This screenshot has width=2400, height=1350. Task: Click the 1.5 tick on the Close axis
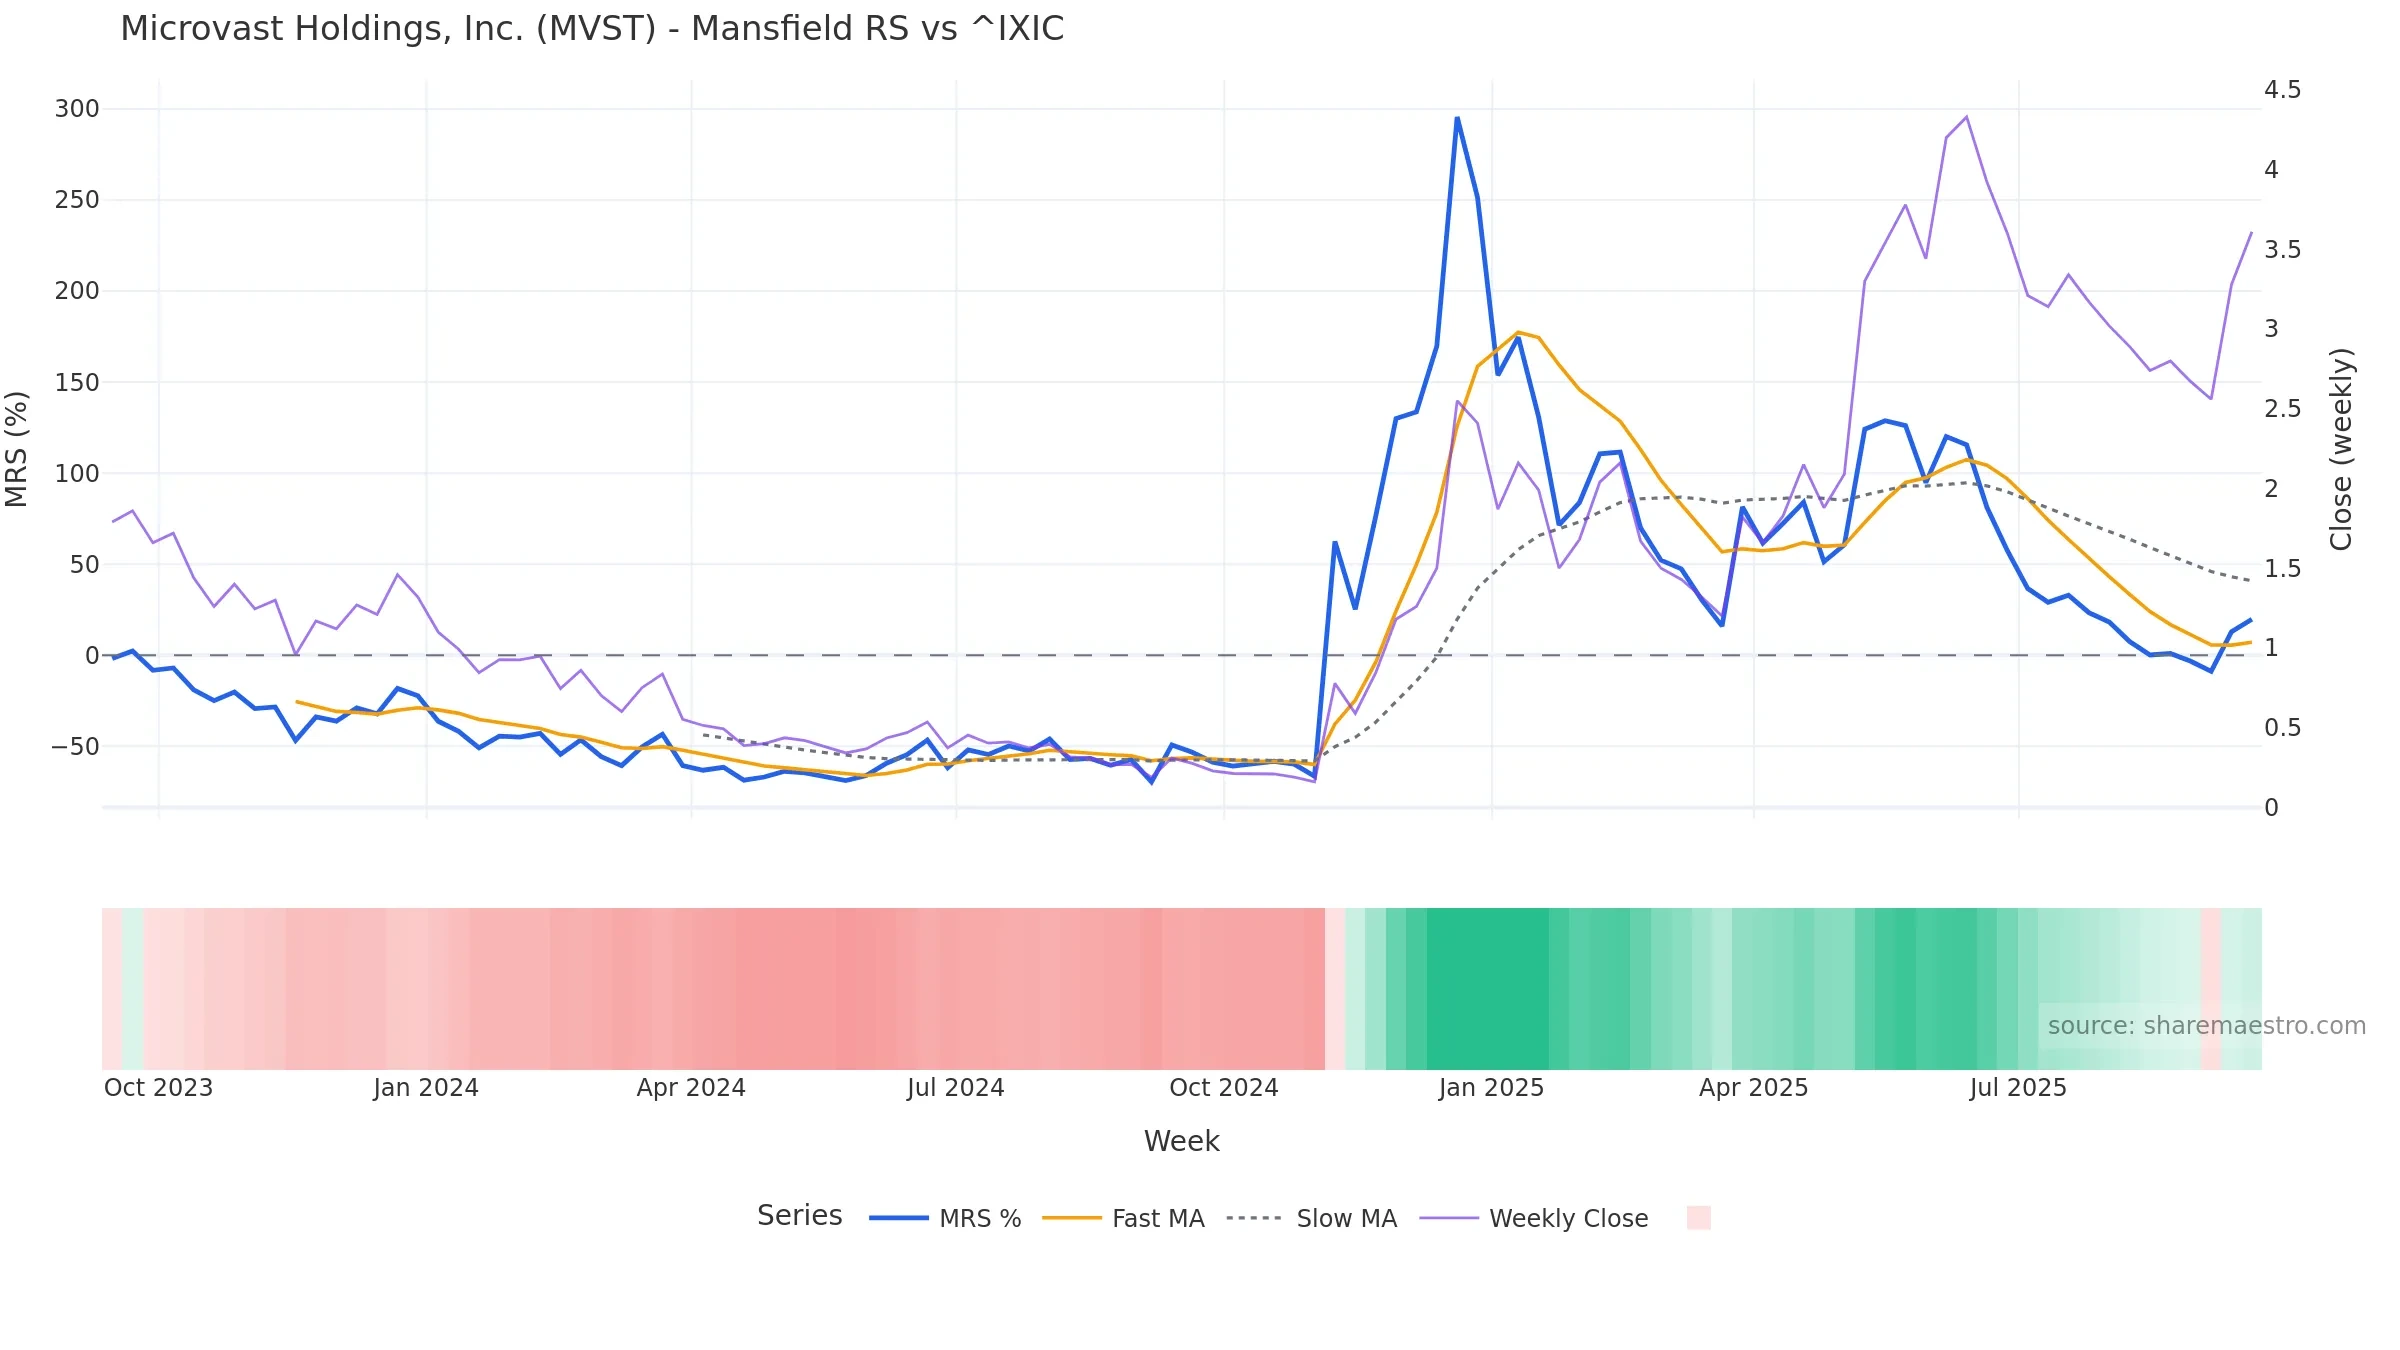click(2283, 569)
